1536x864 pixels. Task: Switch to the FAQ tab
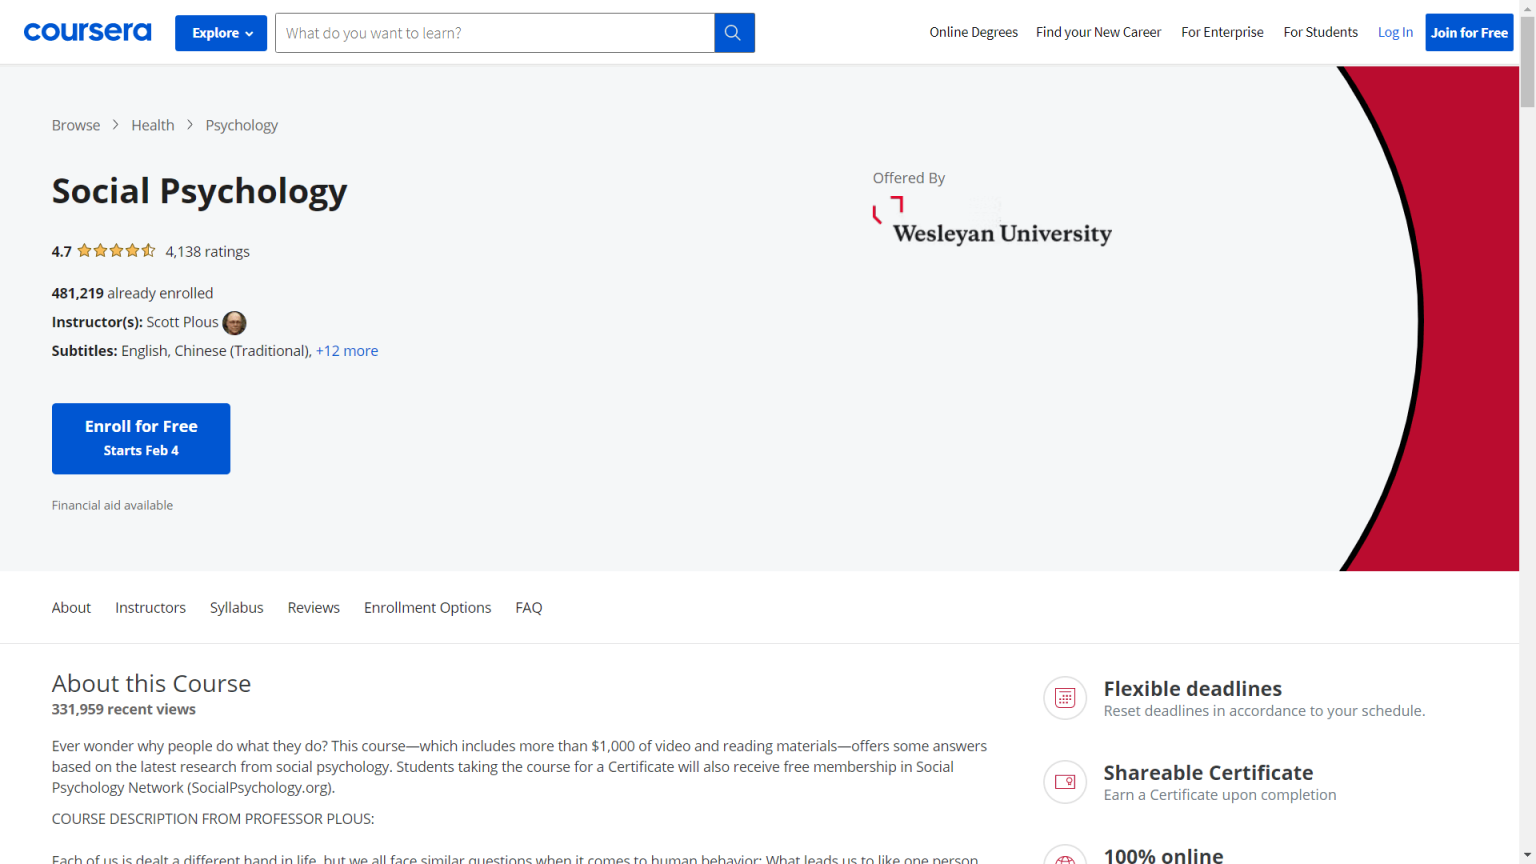click(x=529, y=607)
